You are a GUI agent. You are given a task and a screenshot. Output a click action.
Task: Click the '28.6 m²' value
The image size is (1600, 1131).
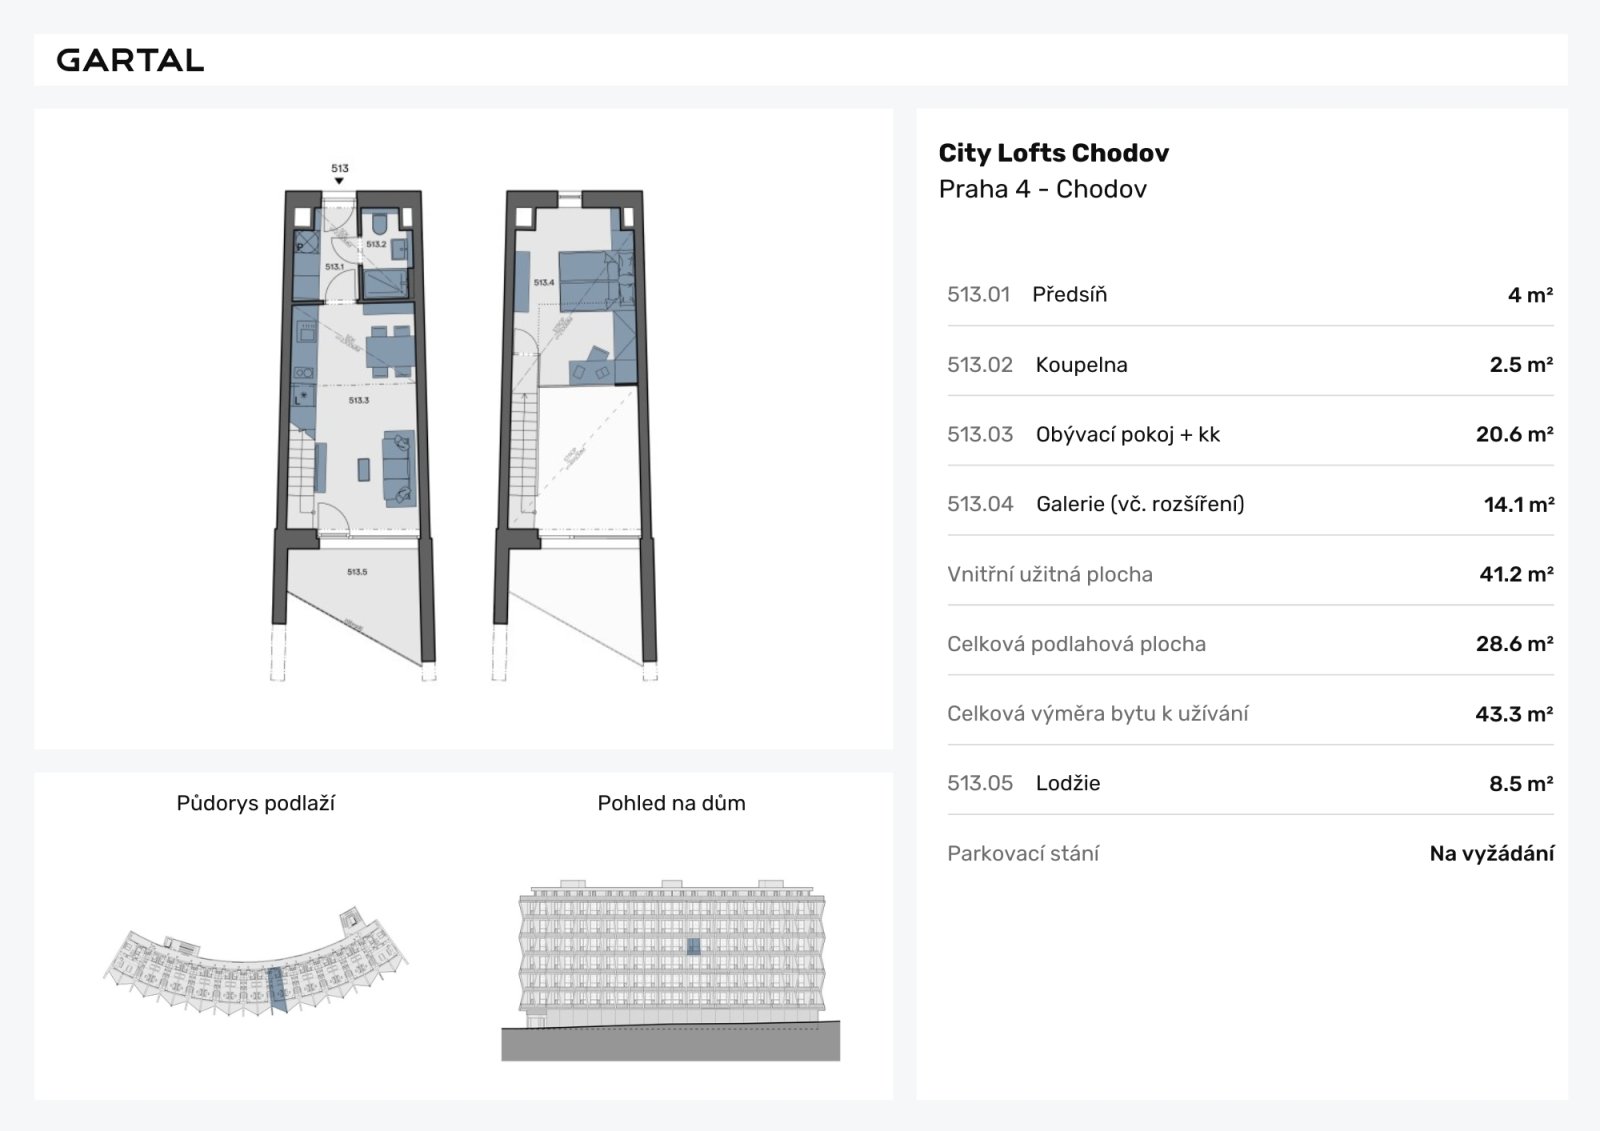[1515, 644]
